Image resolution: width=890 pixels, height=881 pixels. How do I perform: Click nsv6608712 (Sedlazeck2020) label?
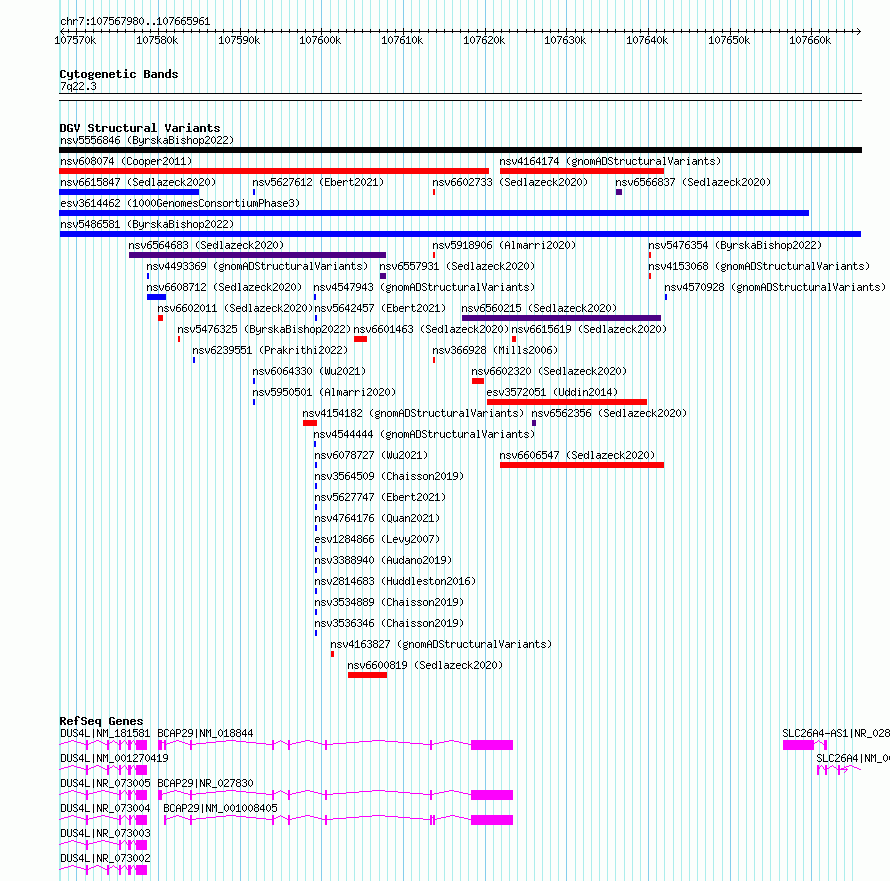(224, 287)
